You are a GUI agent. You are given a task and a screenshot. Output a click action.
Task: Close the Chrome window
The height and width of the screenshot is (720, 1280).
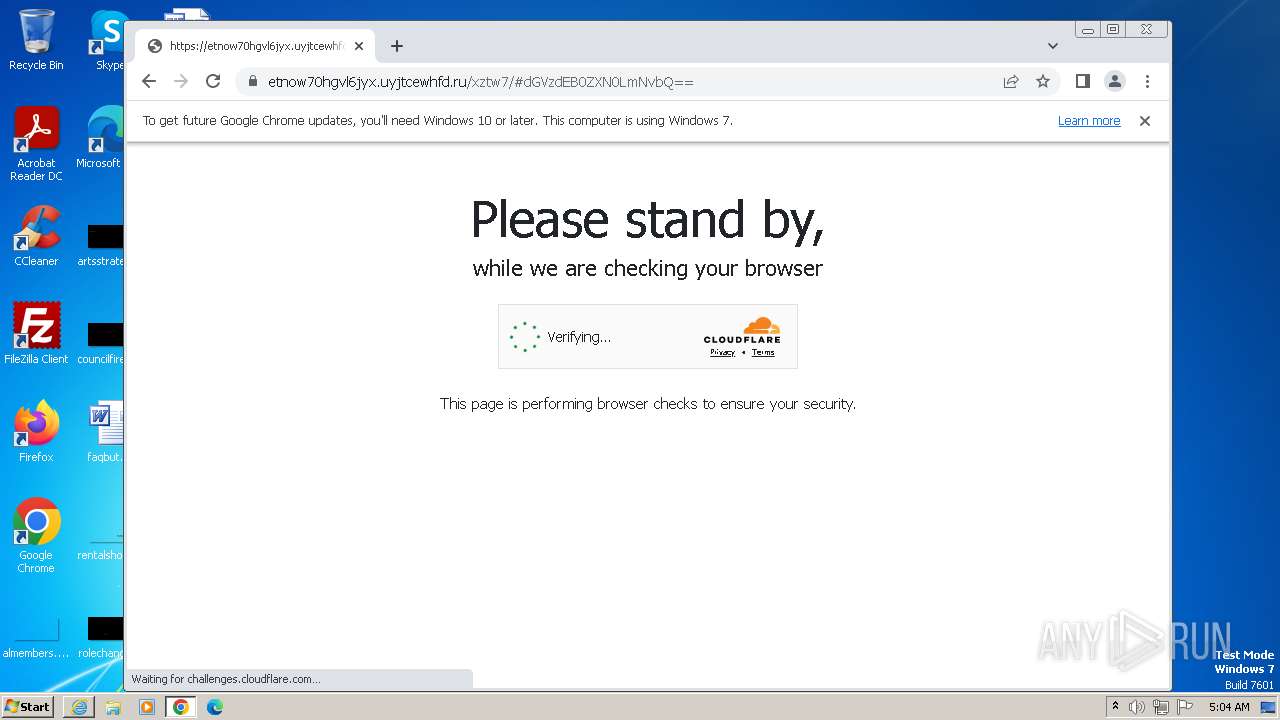click(1147, 30)
